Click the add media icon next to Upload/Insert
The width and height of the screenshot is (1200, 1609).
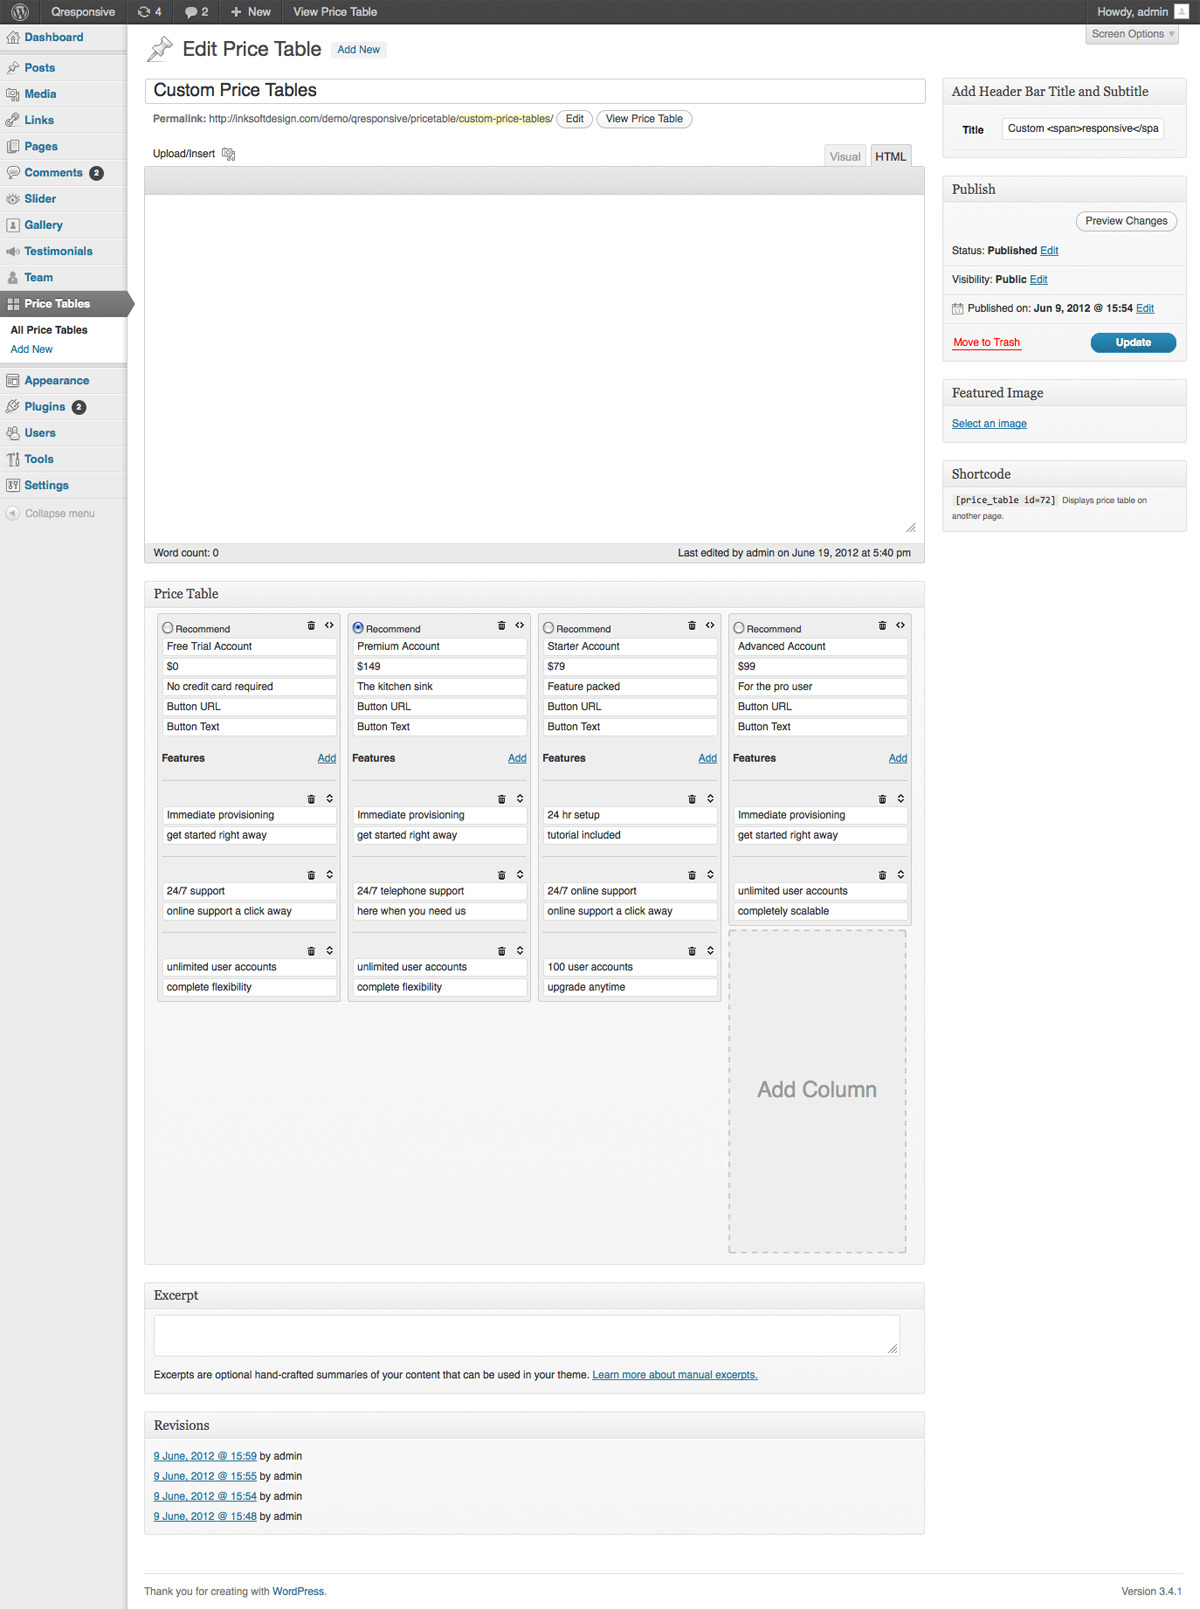tap(228, 154)
